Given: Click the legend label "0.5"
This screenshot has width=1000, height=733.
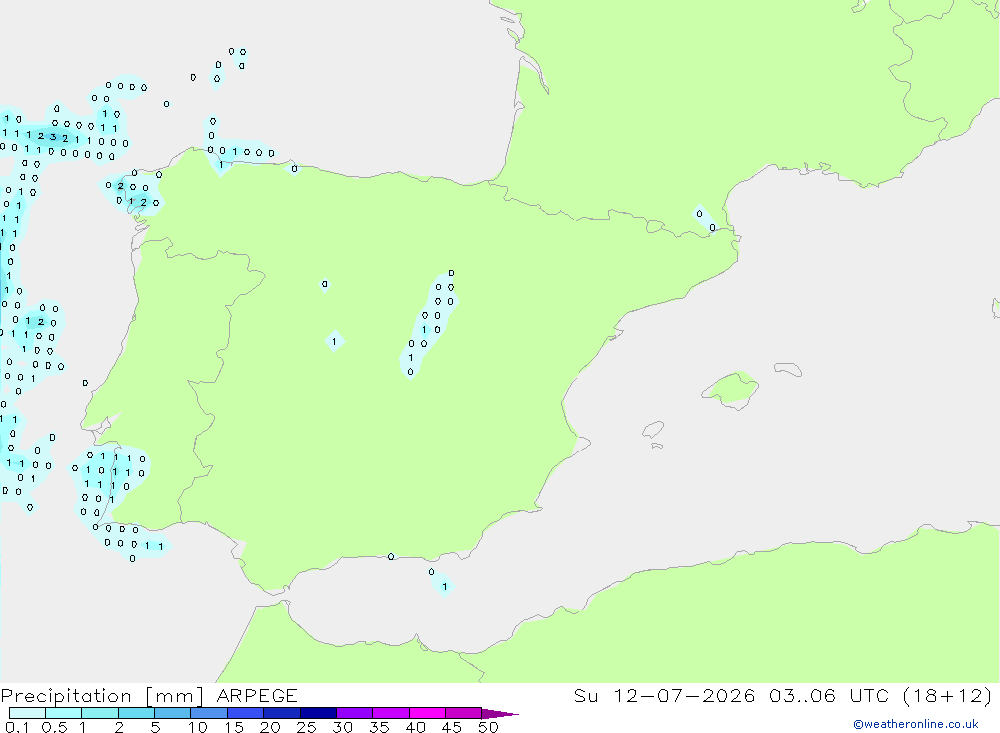Looking at the screenshot, I should coord(54,727).
